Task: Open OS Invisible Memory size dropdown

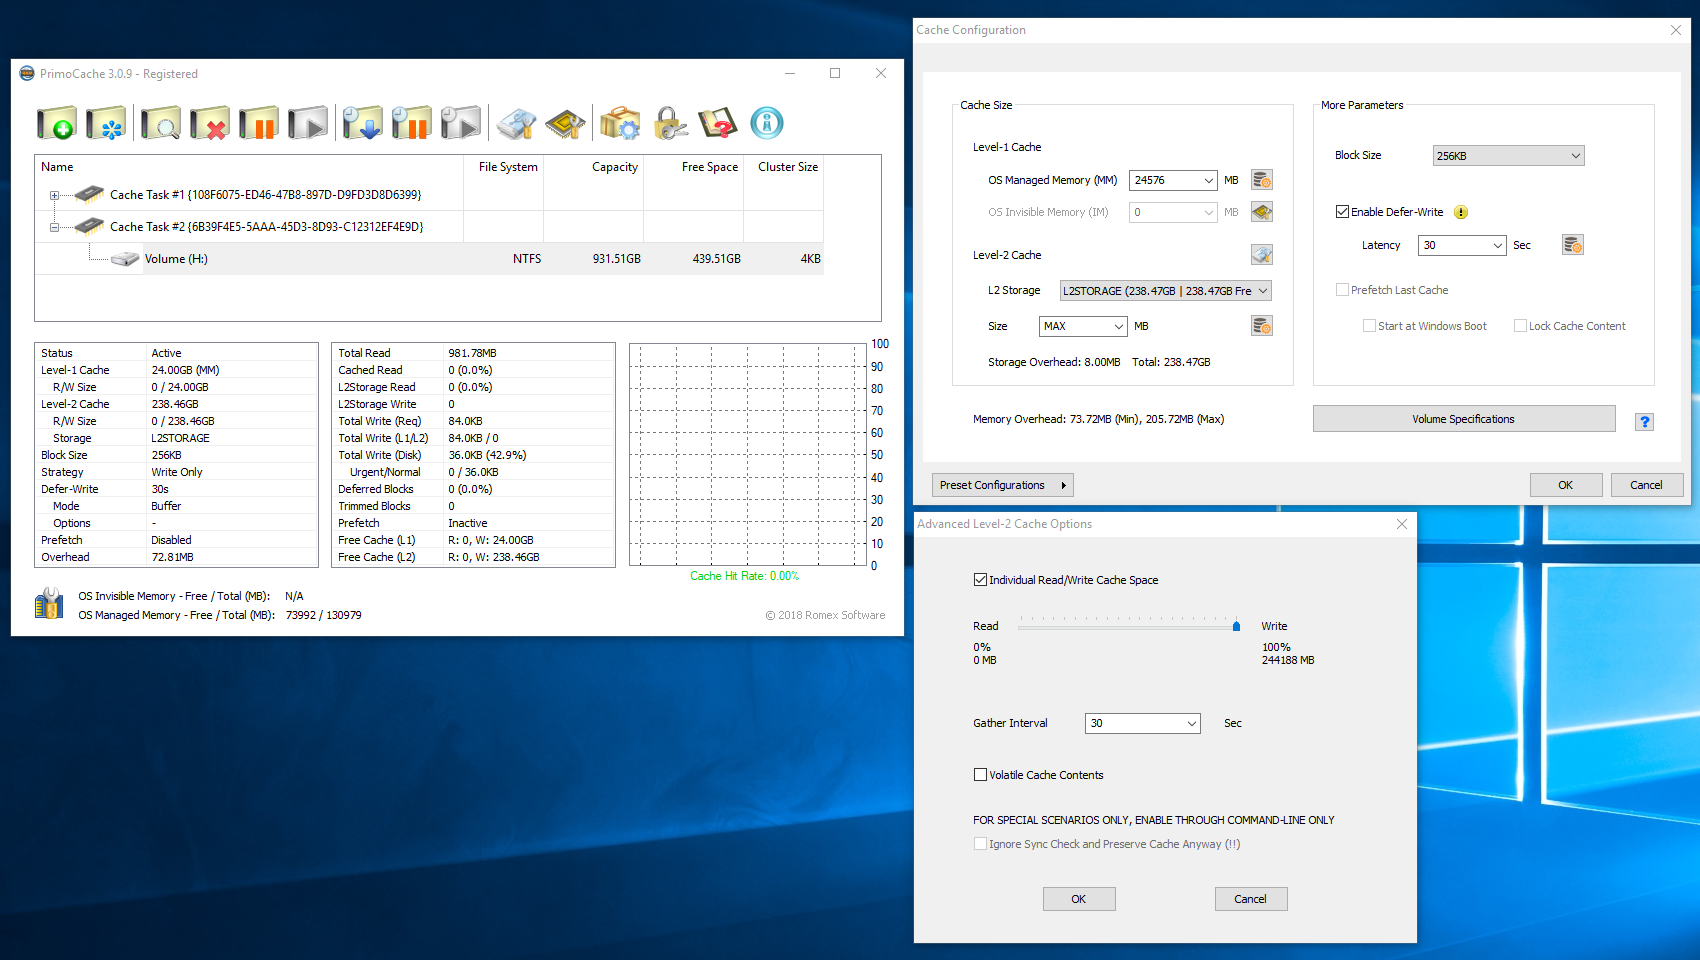Action: (1208, 213)
